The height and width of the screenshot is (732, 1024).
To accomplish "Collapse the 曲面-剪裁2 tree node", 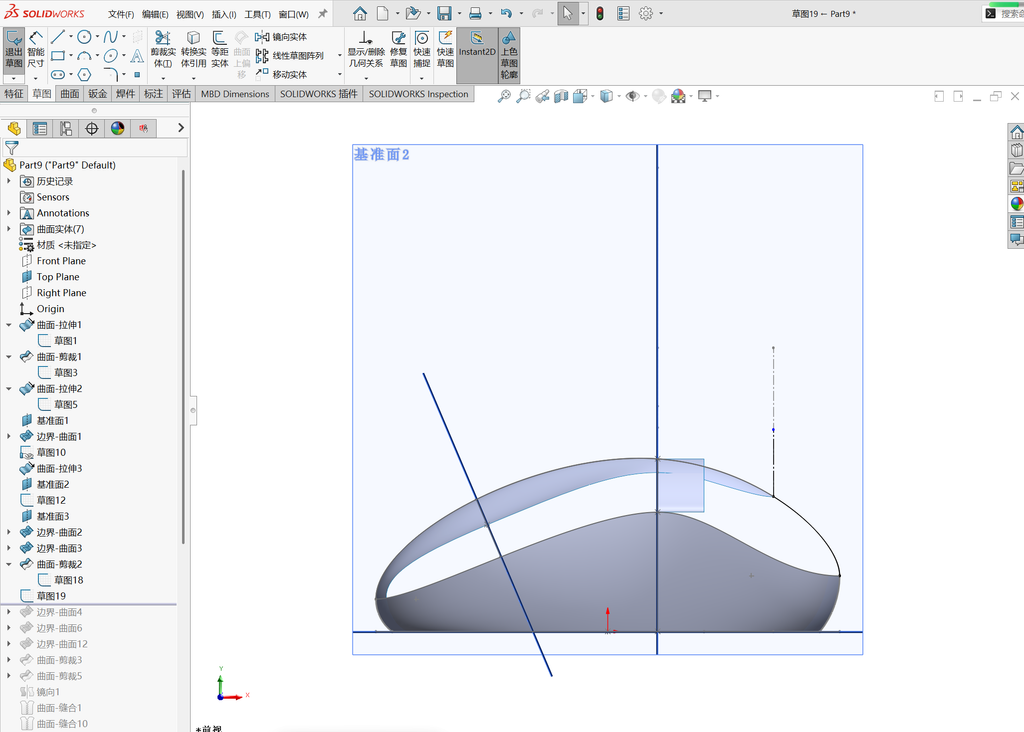I will pyautogui.click(x=8, y=564).
